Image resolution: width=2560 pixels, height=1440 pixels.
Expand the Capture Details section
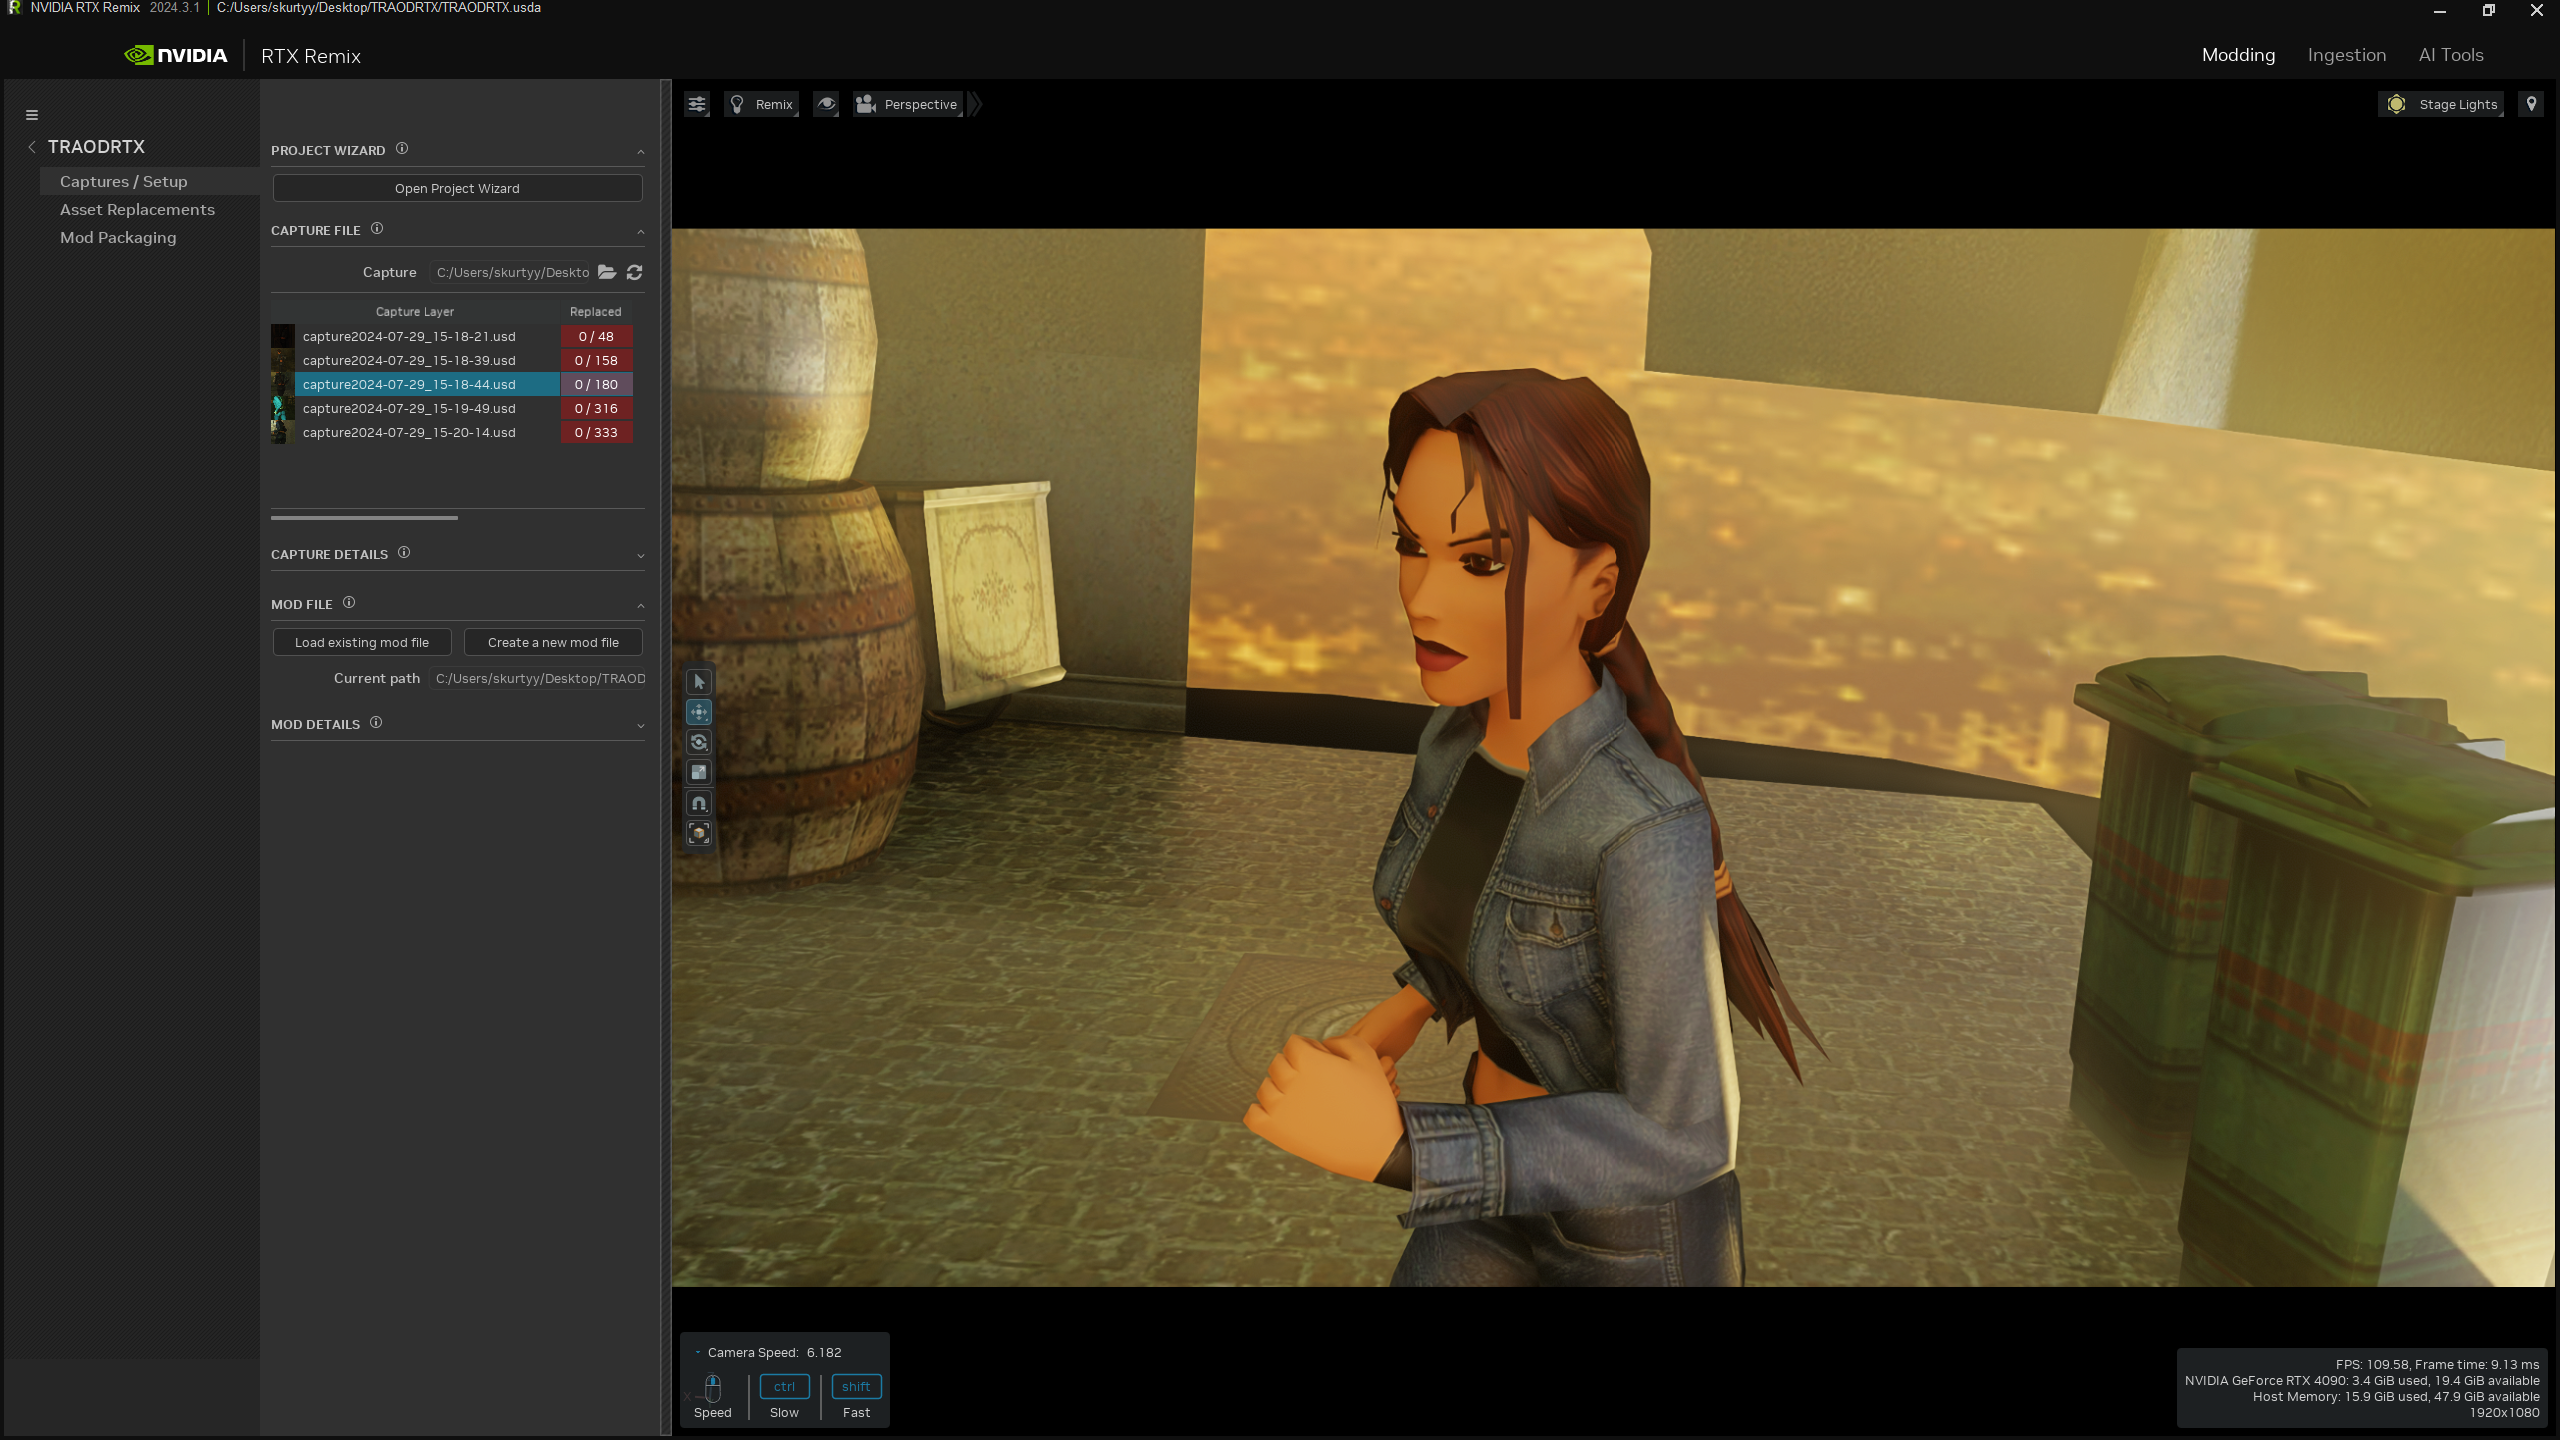click(640, 556)
